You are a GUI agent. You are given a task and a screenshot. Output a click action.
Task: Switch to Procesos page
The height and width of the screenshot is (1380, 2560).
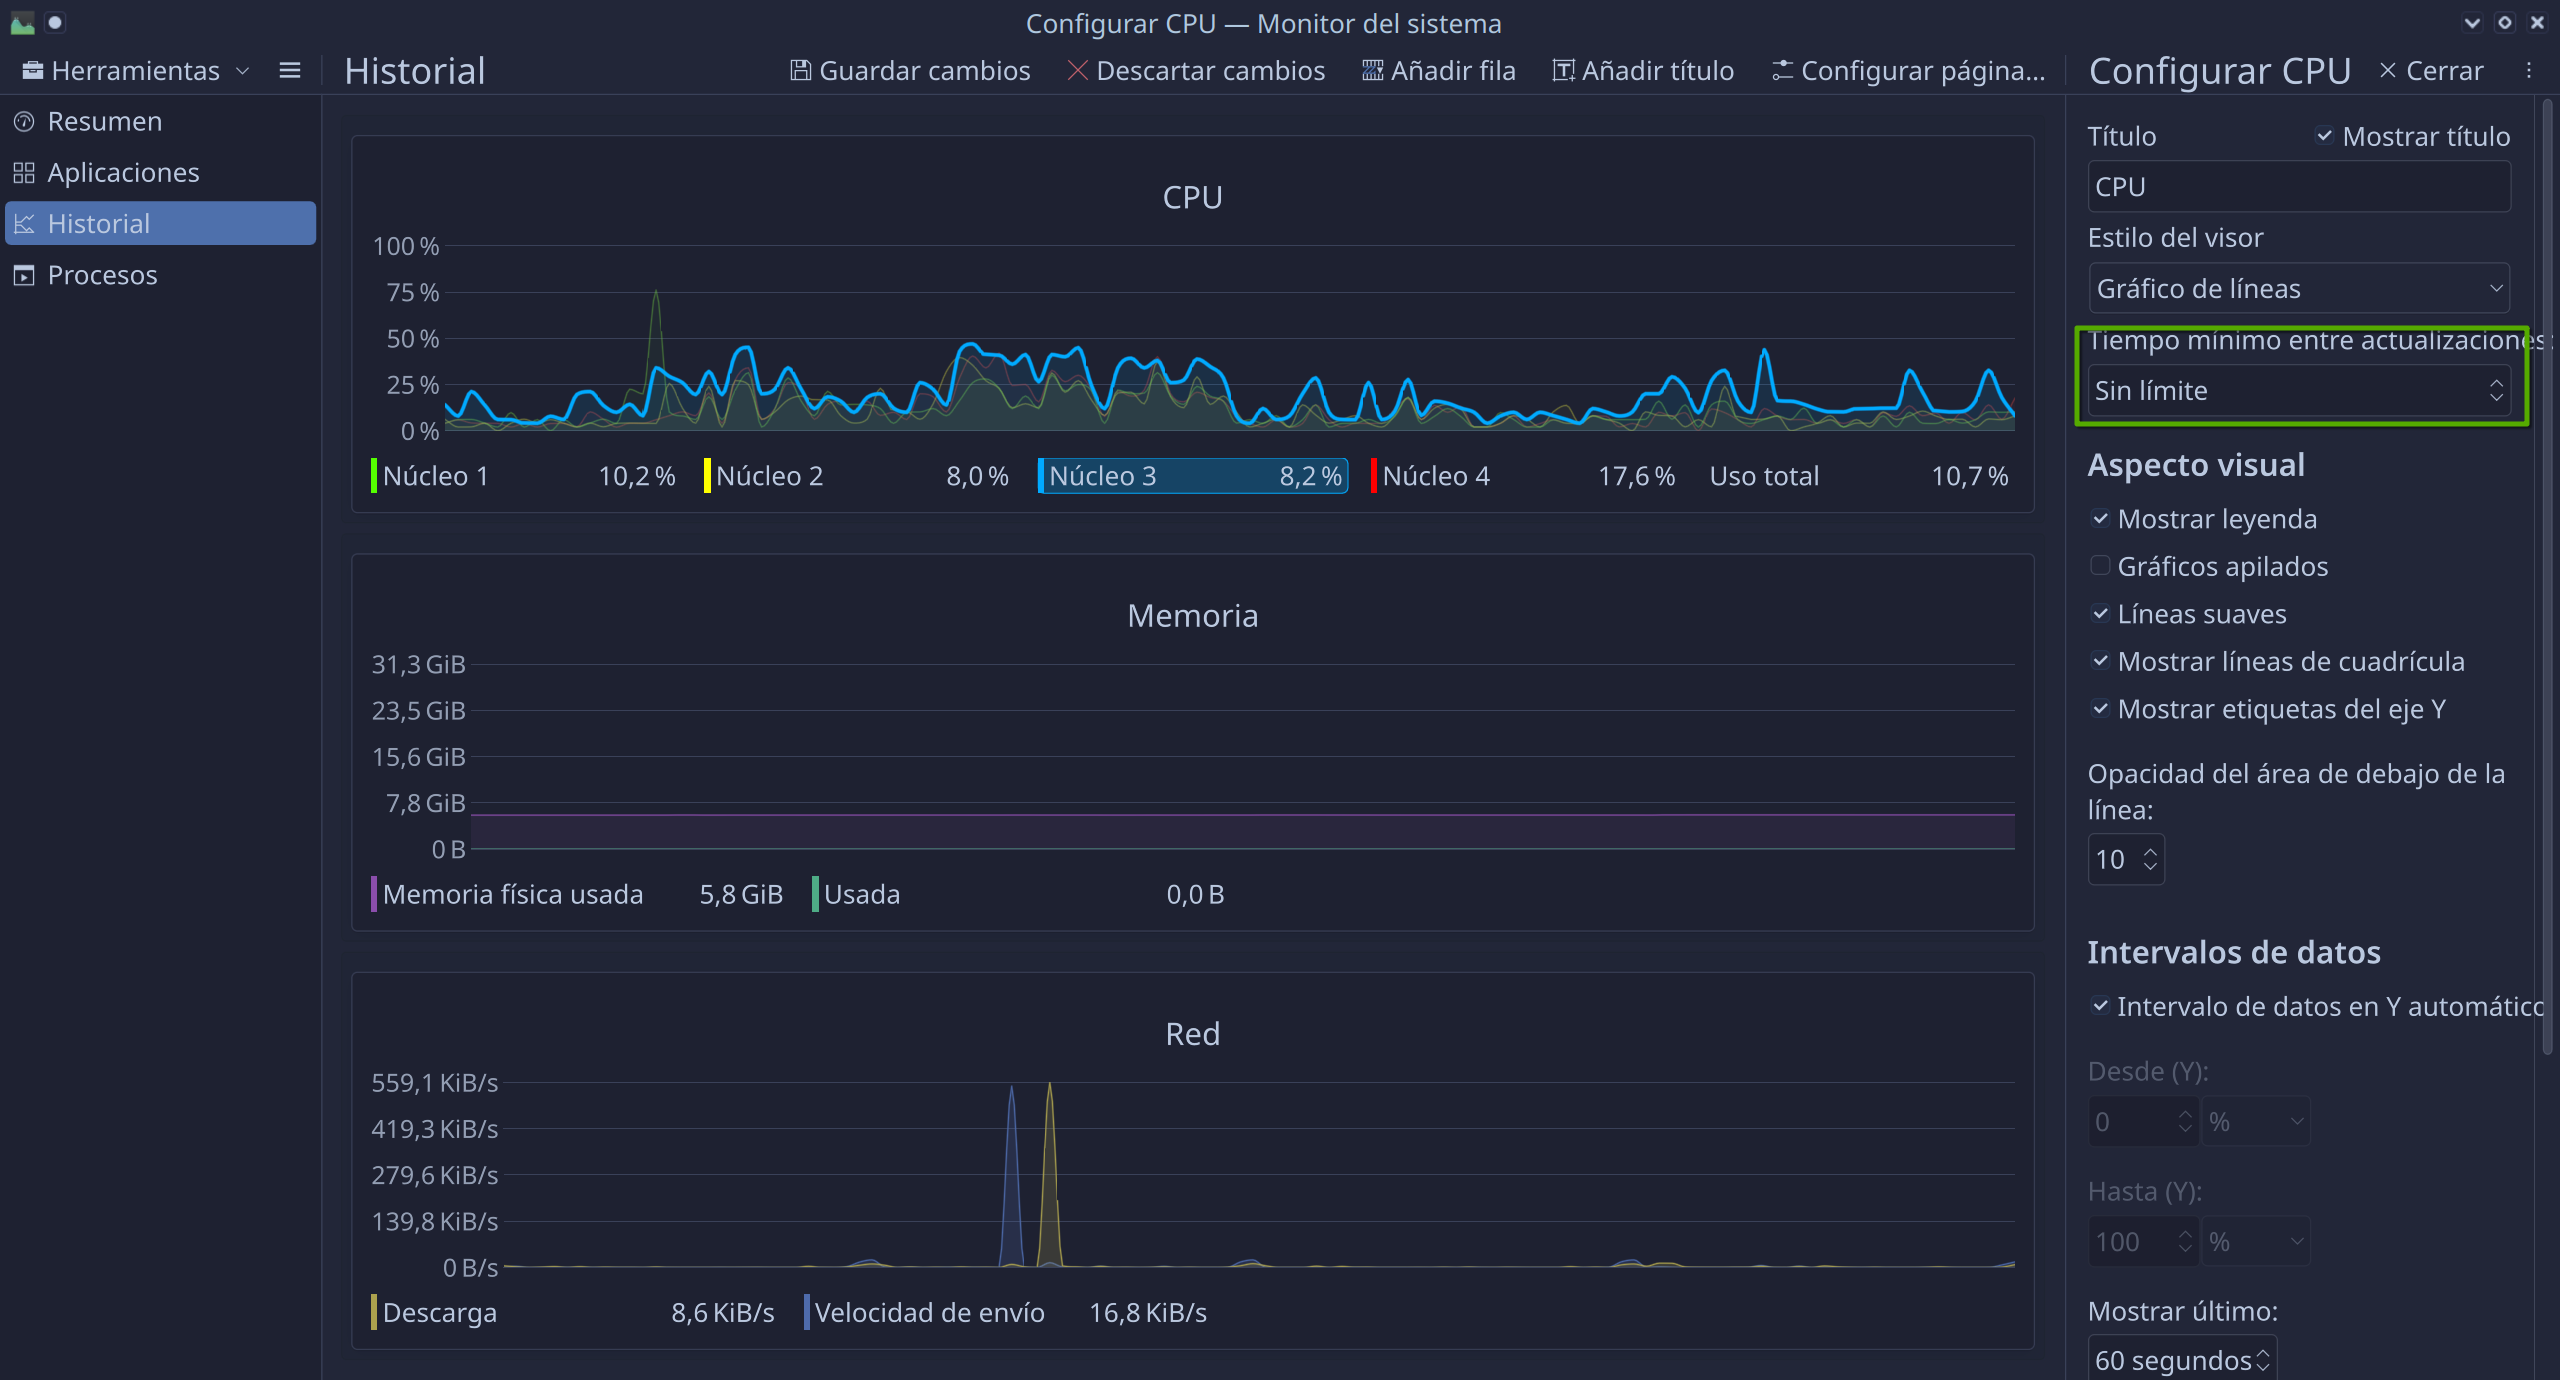[x=102, y=275]
